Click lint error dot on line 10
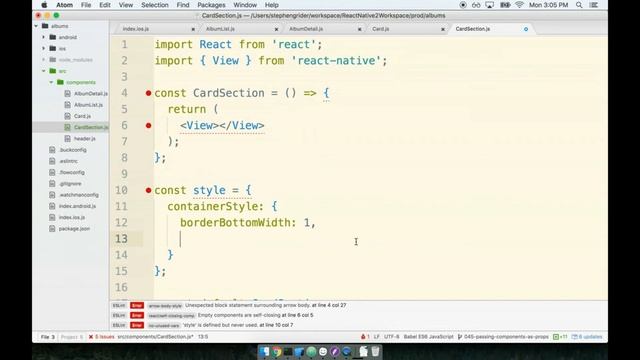This screenshot has width=640, height=360. coord(149,191)
